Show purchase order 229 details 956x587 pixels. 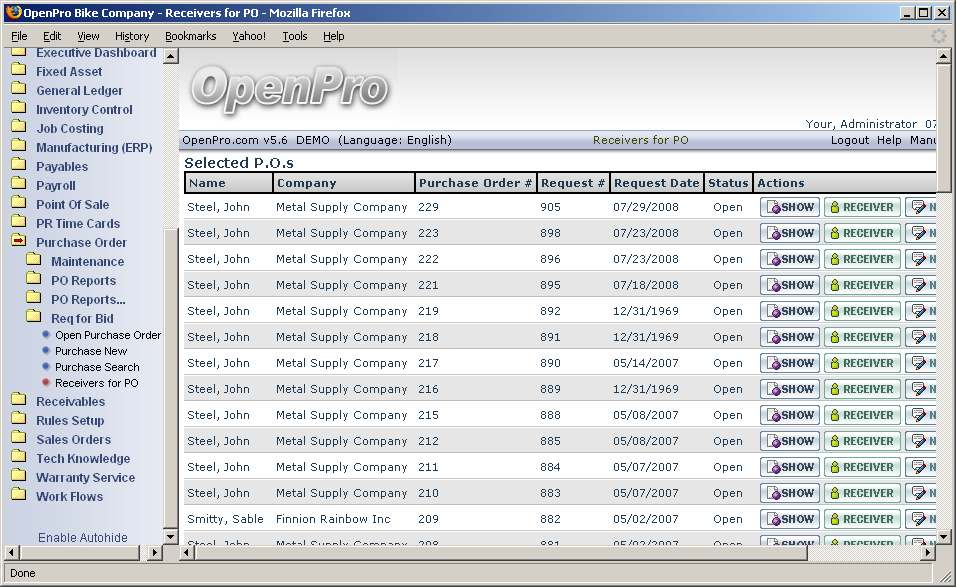789,207
